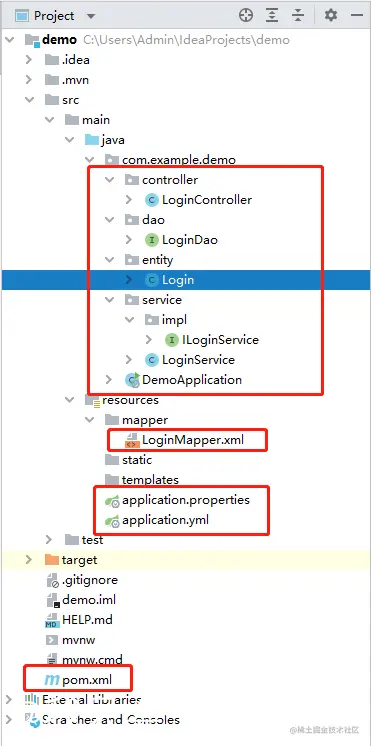Select the entity package label

[157, 260]
